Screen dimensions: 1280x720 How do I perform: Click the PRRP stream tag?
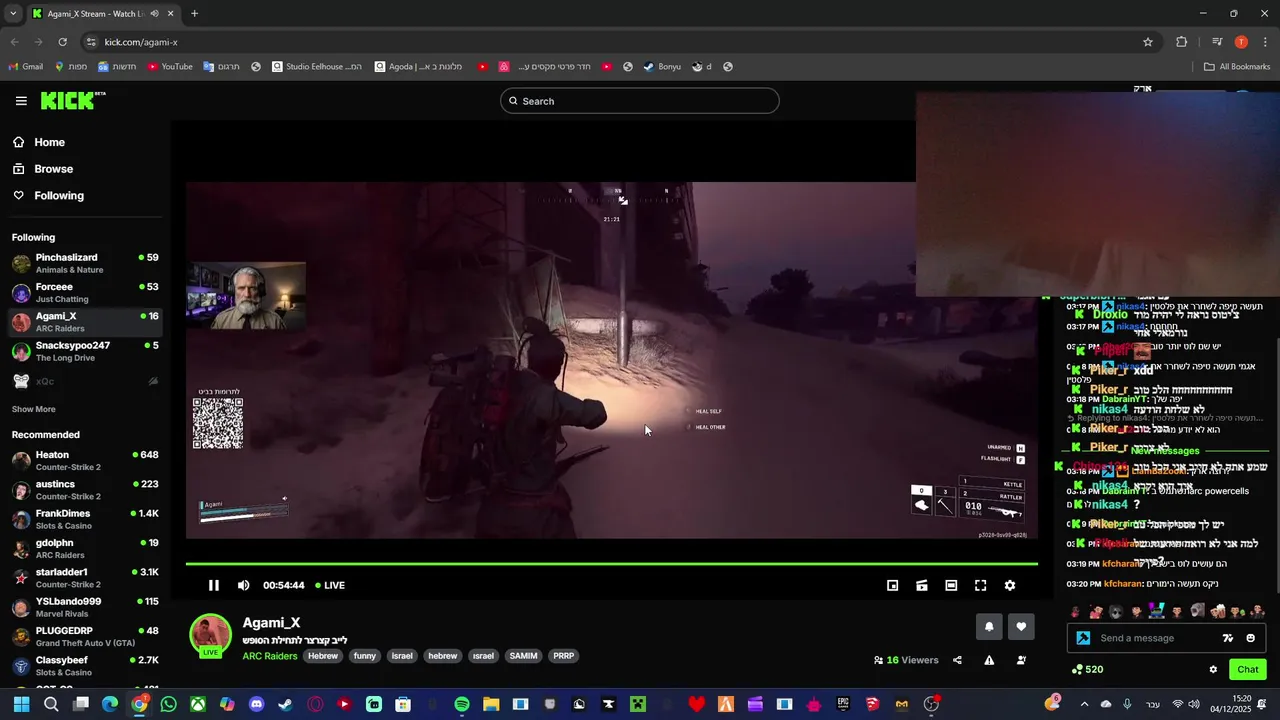click(564, 656)
